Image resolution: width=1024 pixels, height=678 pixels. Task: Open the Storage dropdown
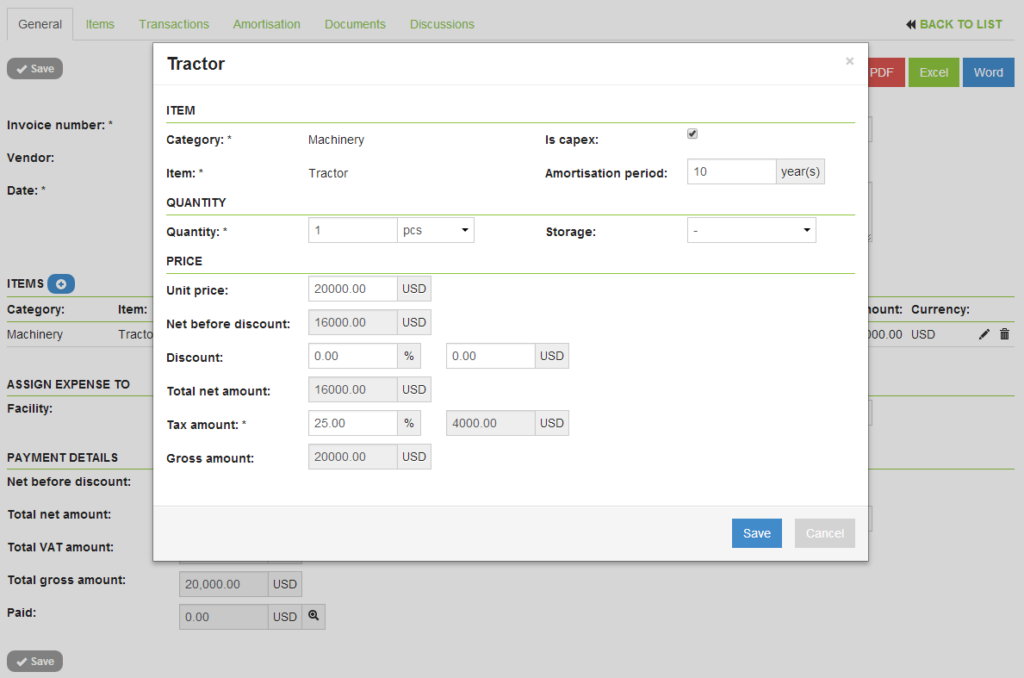point(752,231)
